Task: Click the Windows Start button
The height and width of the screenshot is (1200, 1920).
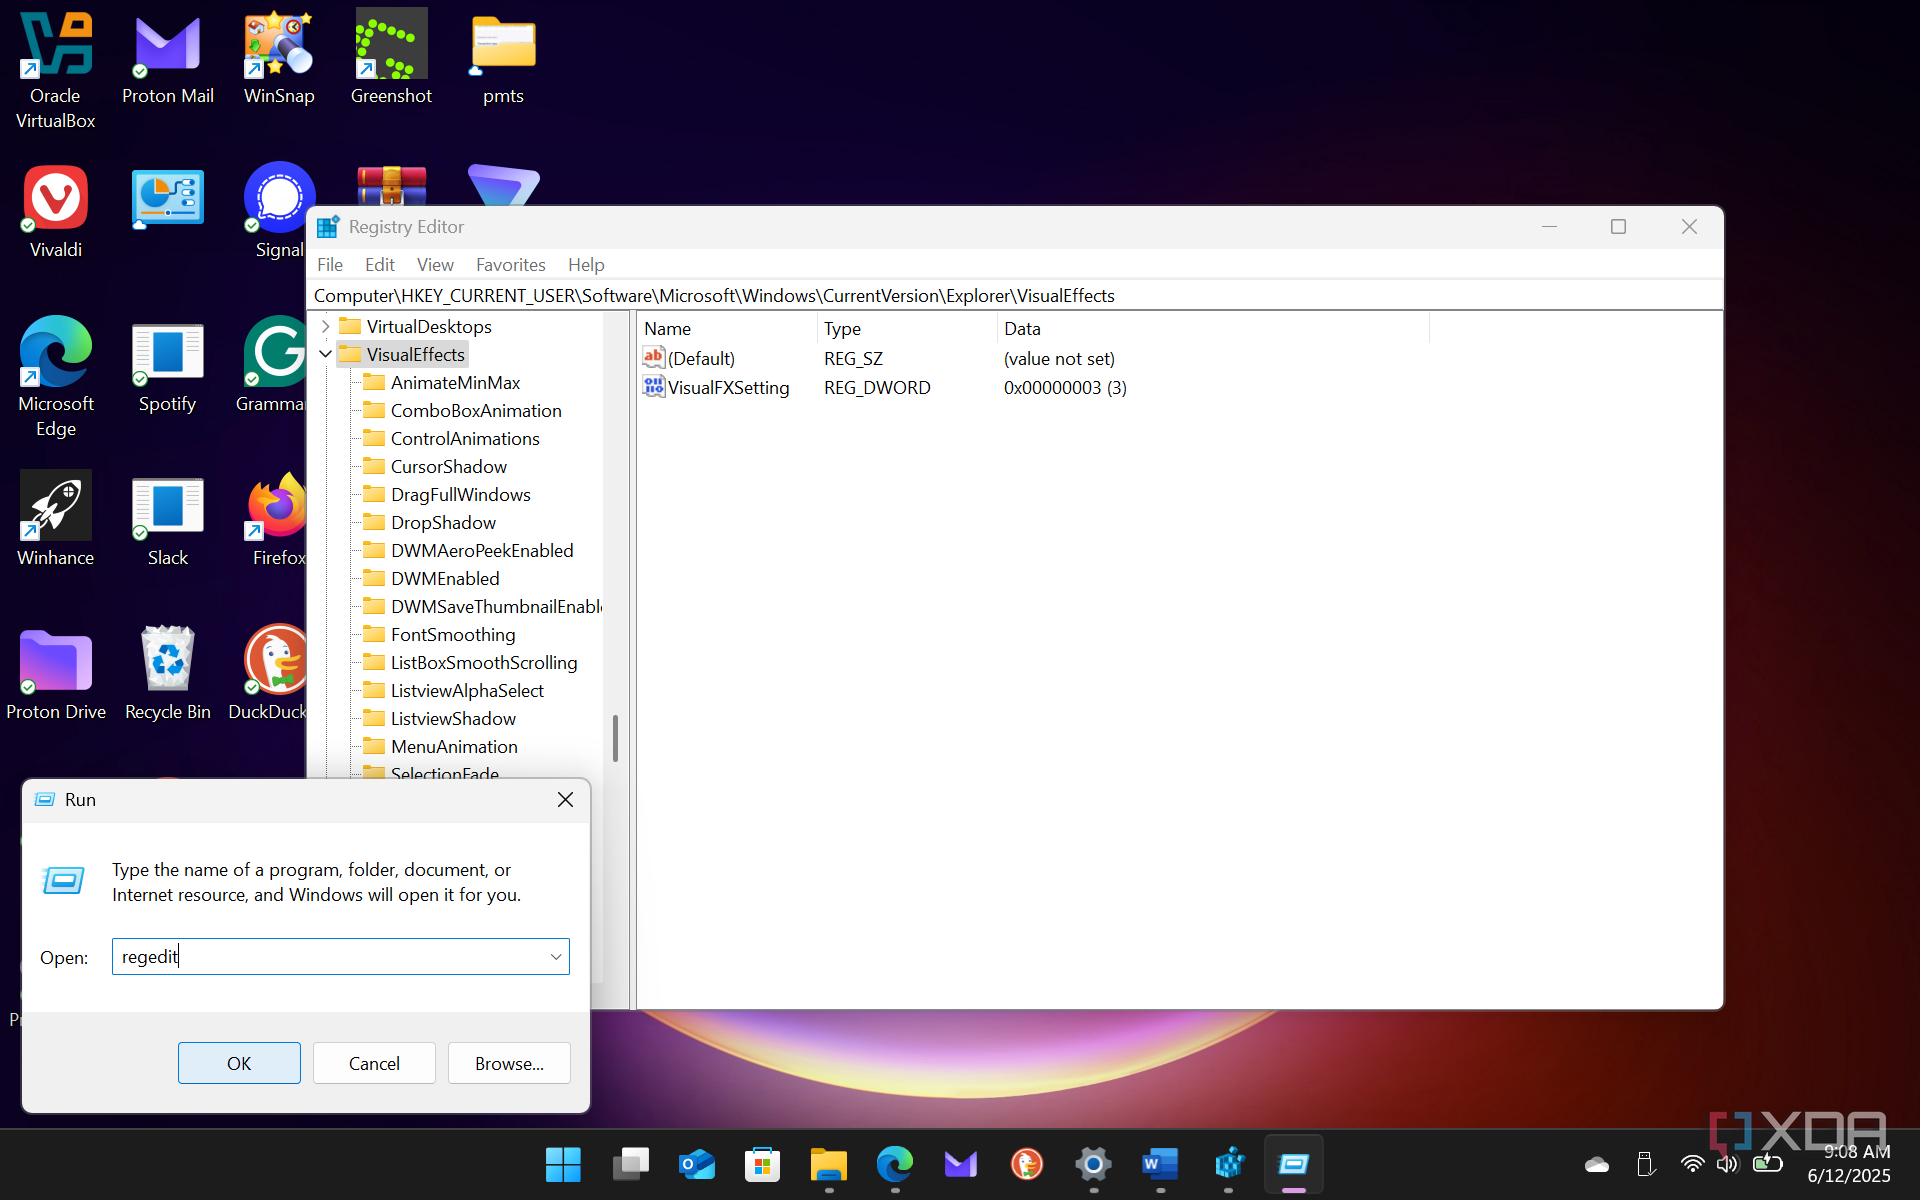Action: click(563, 1164)
